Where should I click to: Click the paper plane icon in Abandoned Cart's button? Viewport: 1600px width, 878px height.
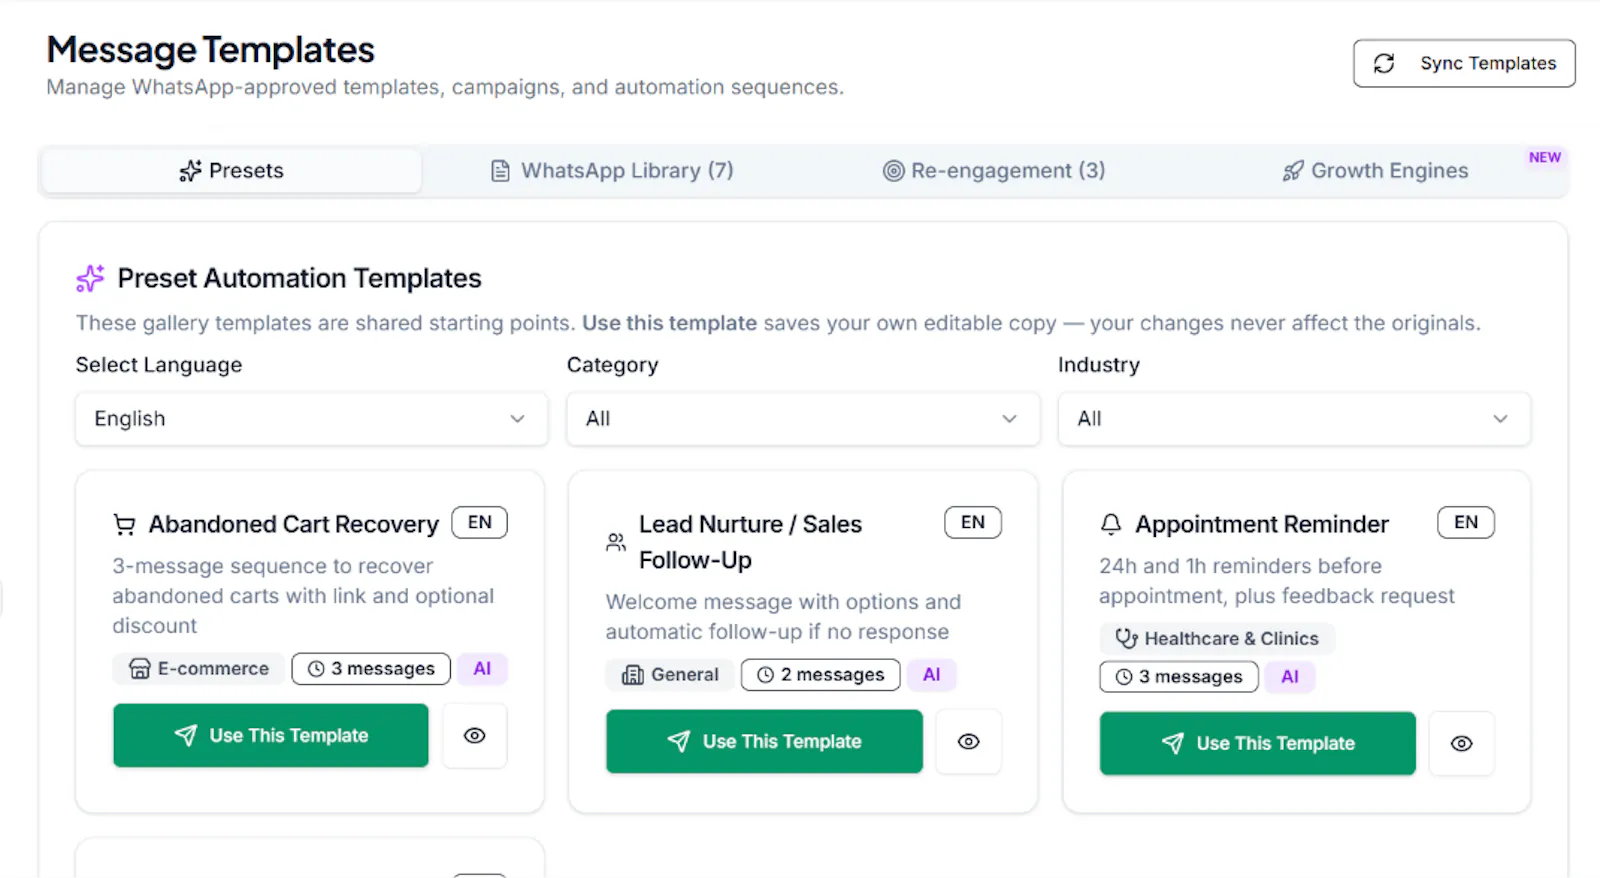pos(186,736)
